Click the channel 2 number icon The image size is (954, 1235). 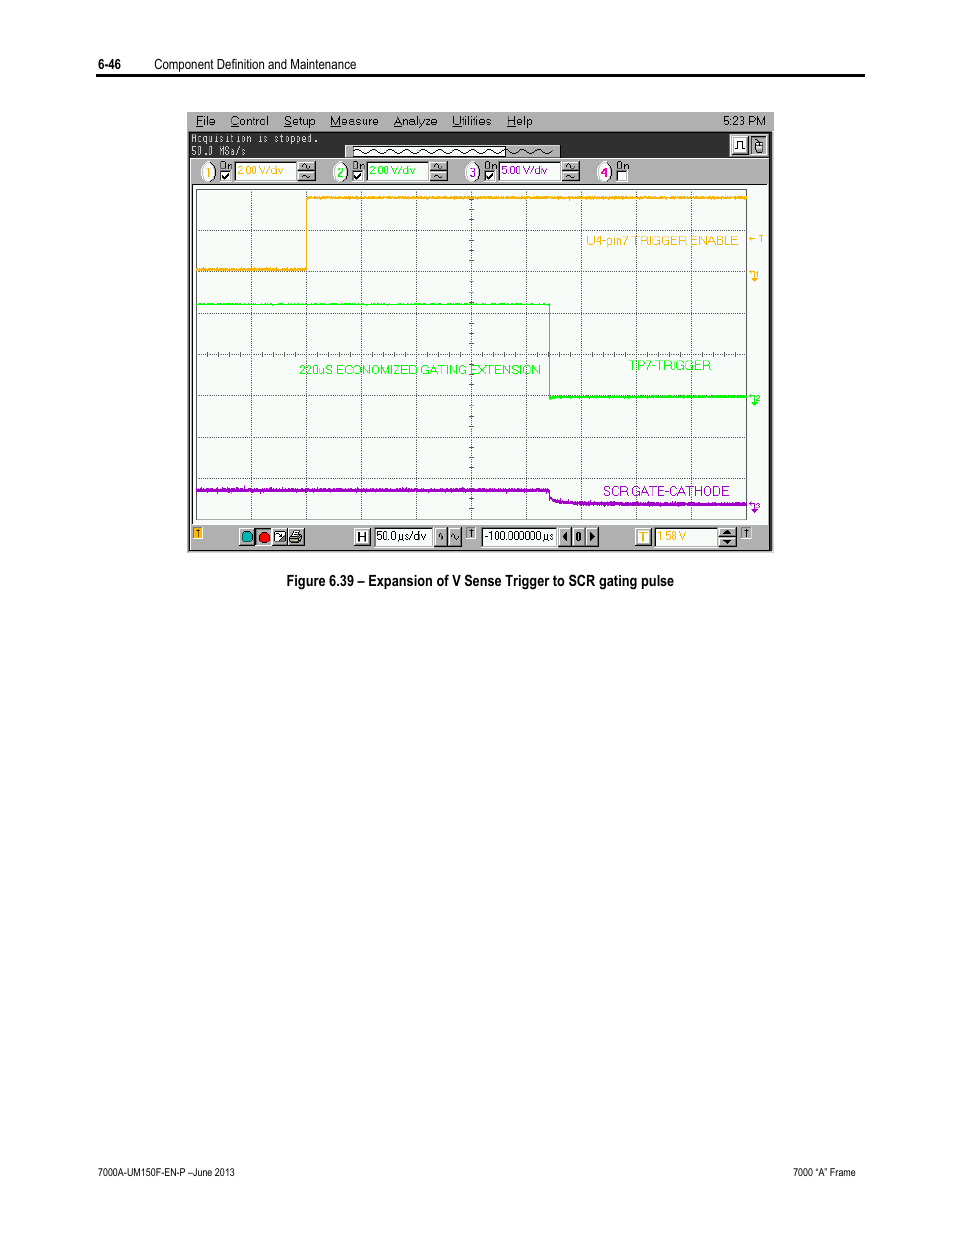click(x=340, y=172)
